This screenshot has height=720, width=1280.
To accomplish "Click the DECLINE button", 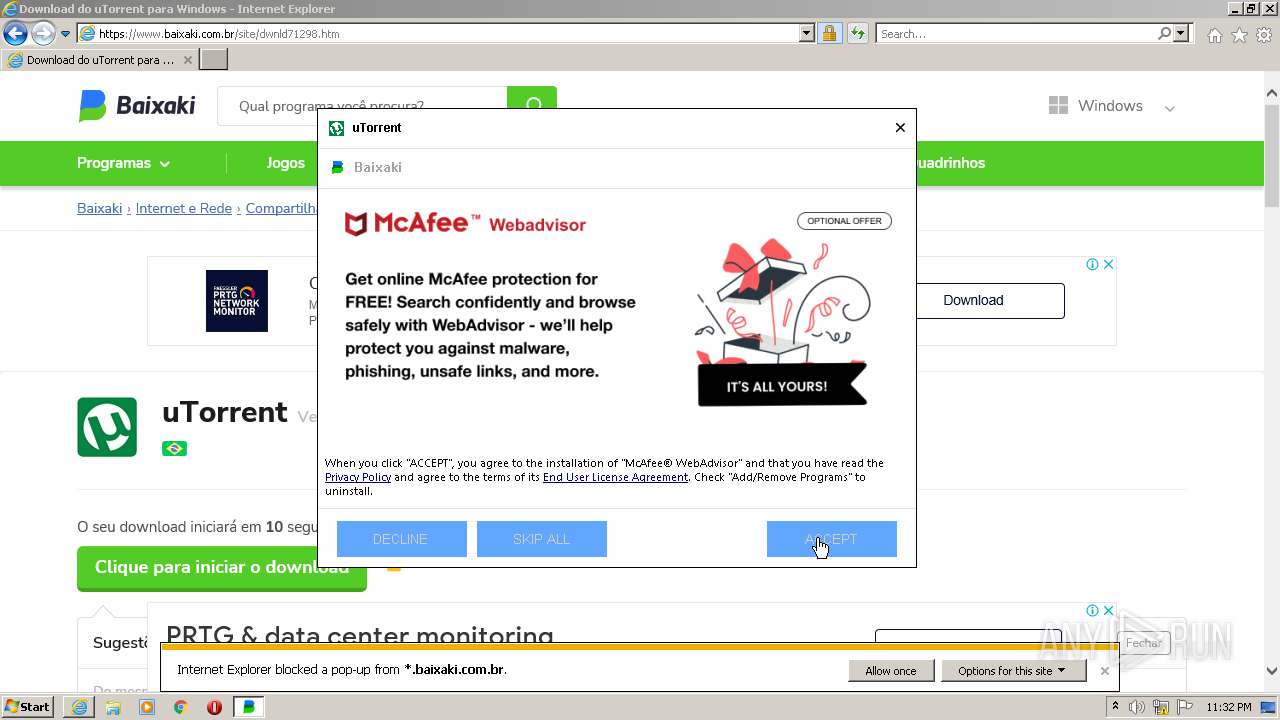I will pyautogui.click(x=401, y=539).
